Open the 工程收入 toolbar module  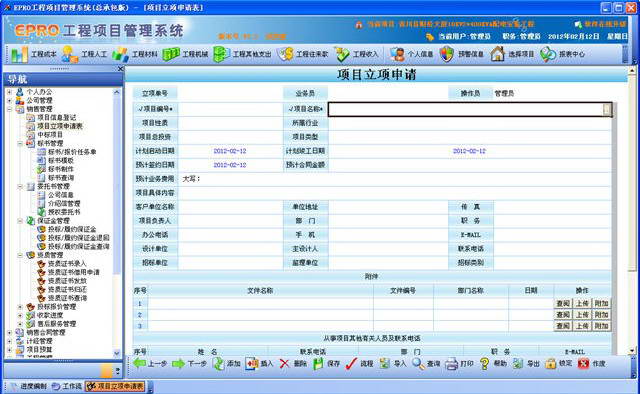356,54
